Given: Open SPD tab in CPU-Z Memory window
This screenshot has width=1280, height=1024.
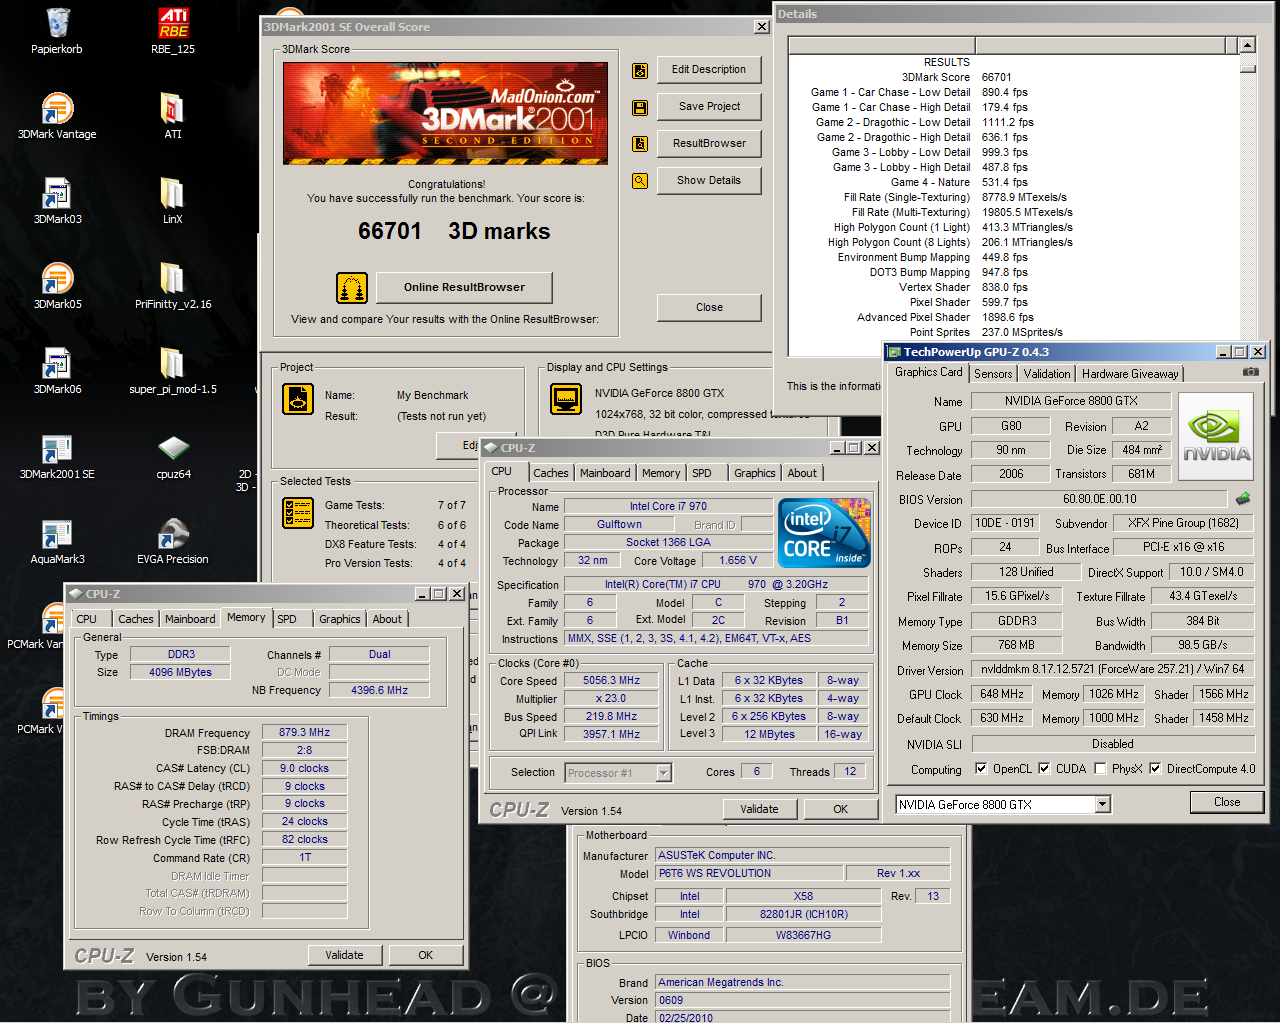Looking at the screenshot, I should pos(287,619).
